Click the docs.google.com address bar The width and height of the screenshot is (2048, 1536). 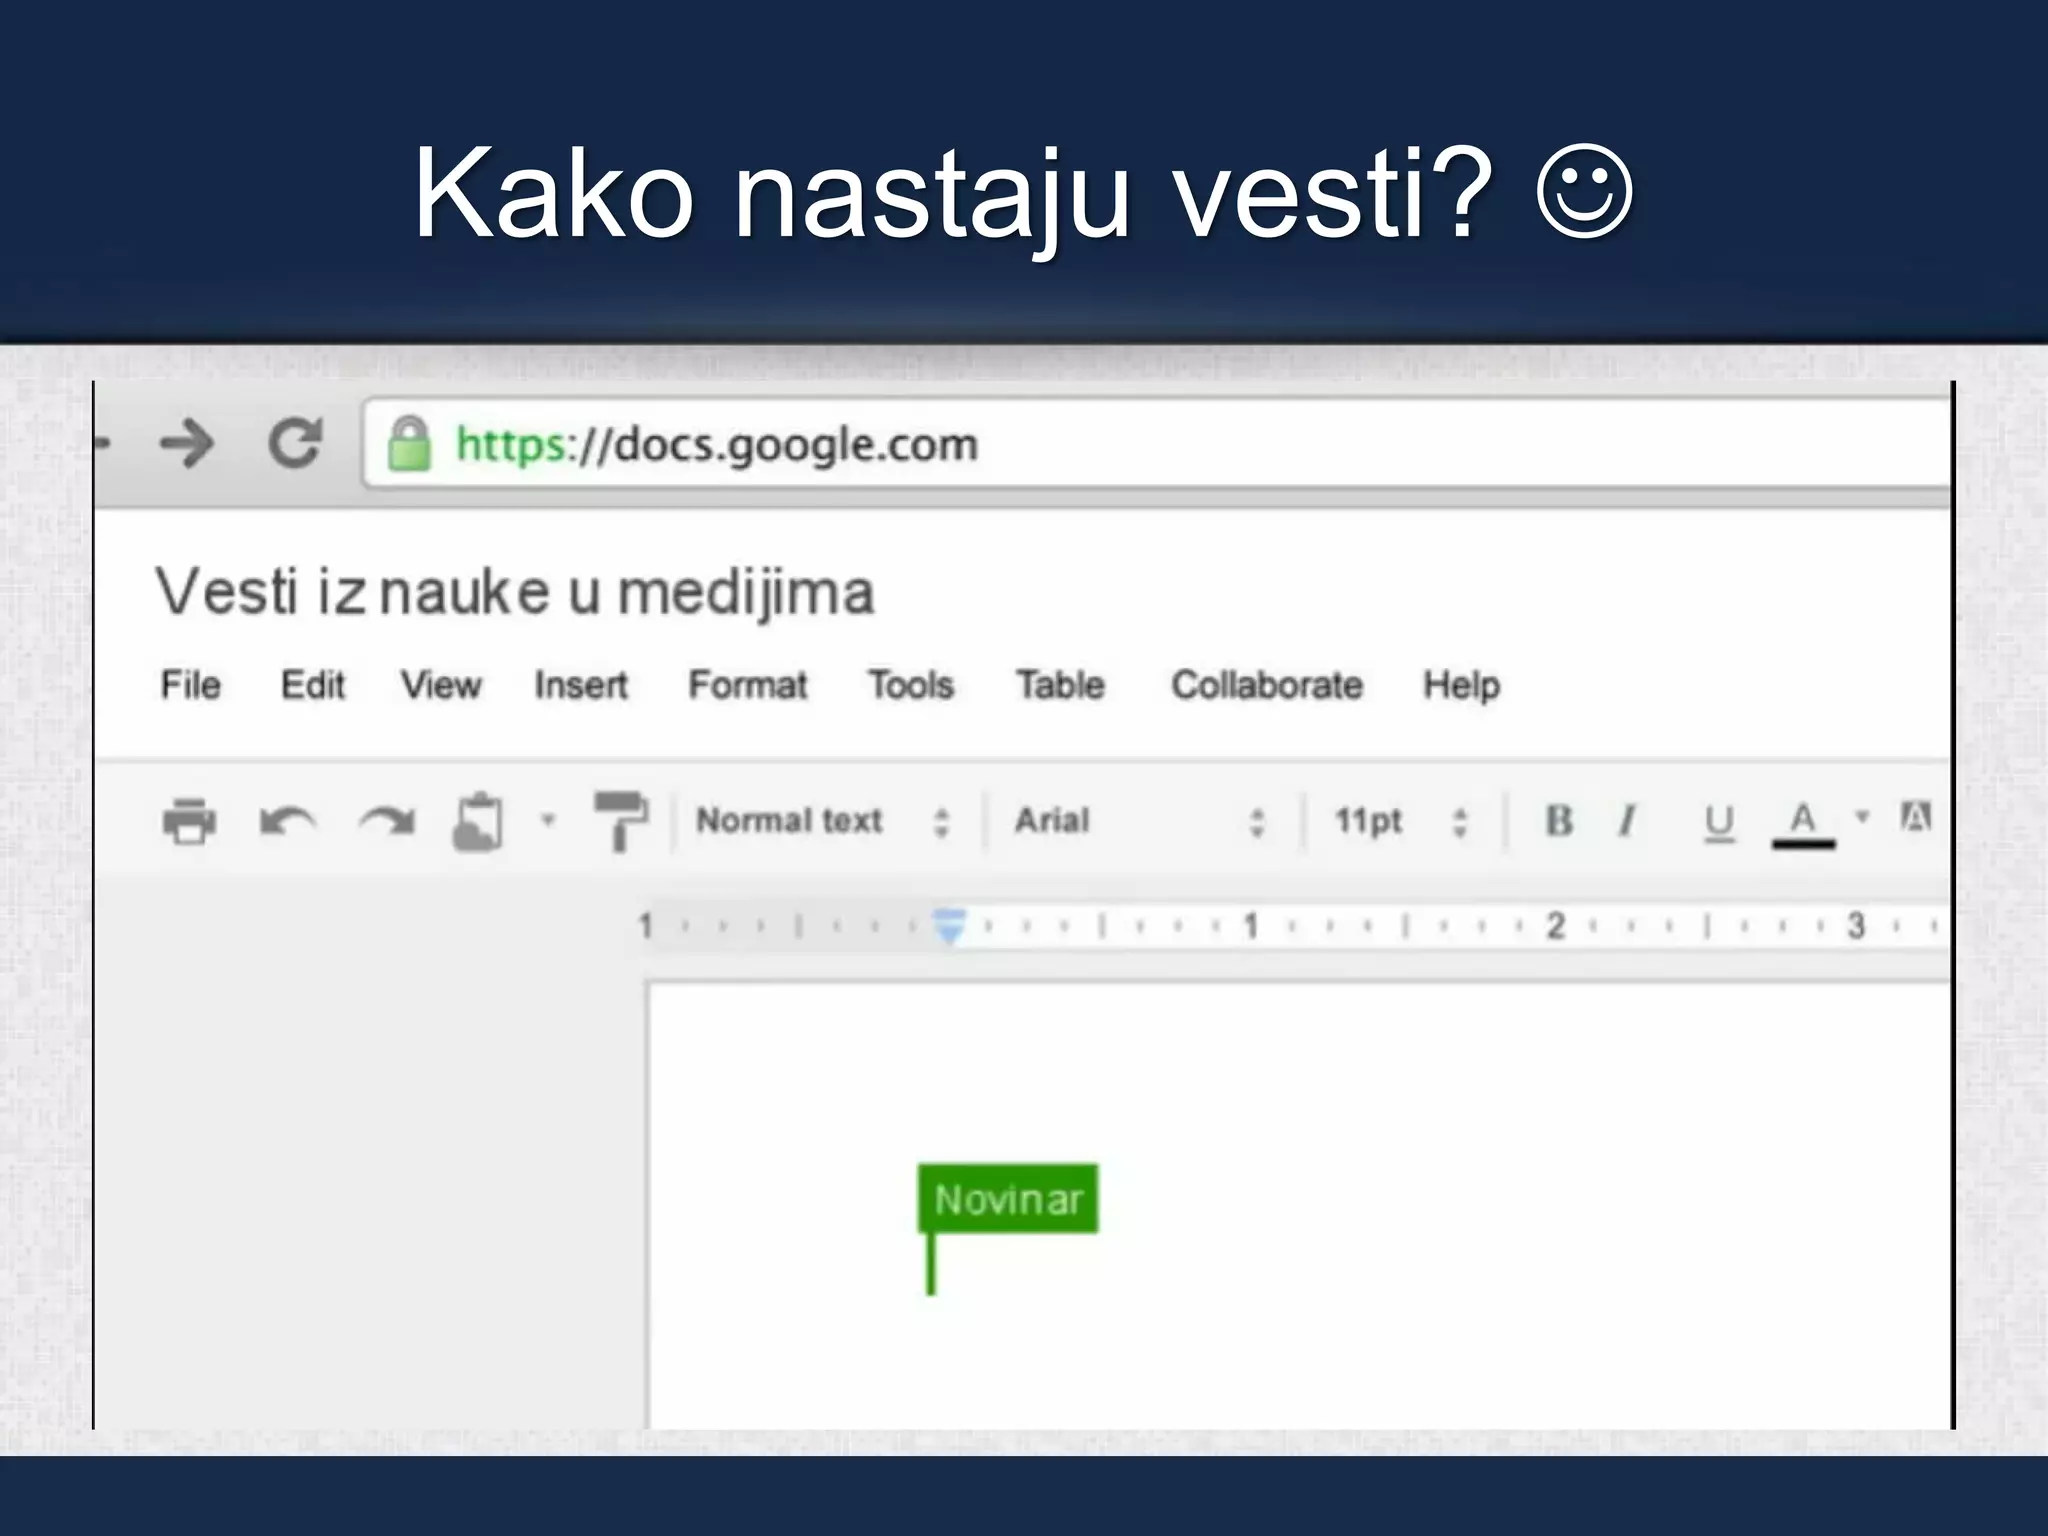click(x=1157, y=443)
